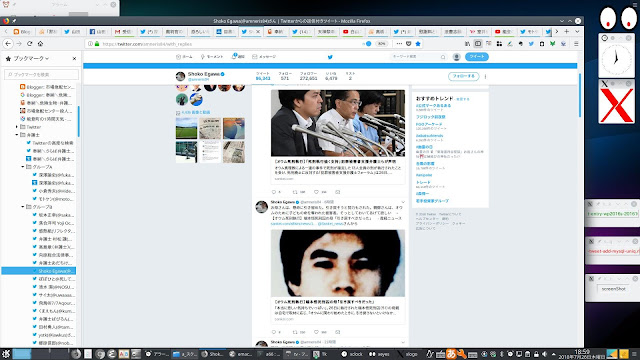Open the emacs taskbar entry
Viewport: 640px width, 360px height.
click(x=241, y=354)
